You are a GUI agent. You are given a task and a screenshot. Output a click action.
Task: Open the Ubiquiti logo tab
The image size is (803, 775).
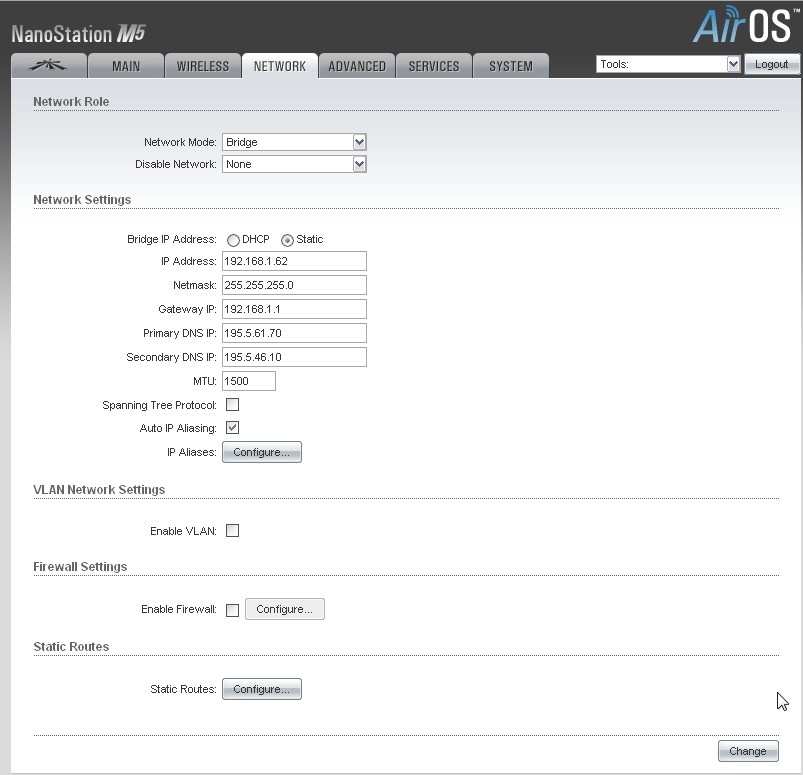(48, 66)
